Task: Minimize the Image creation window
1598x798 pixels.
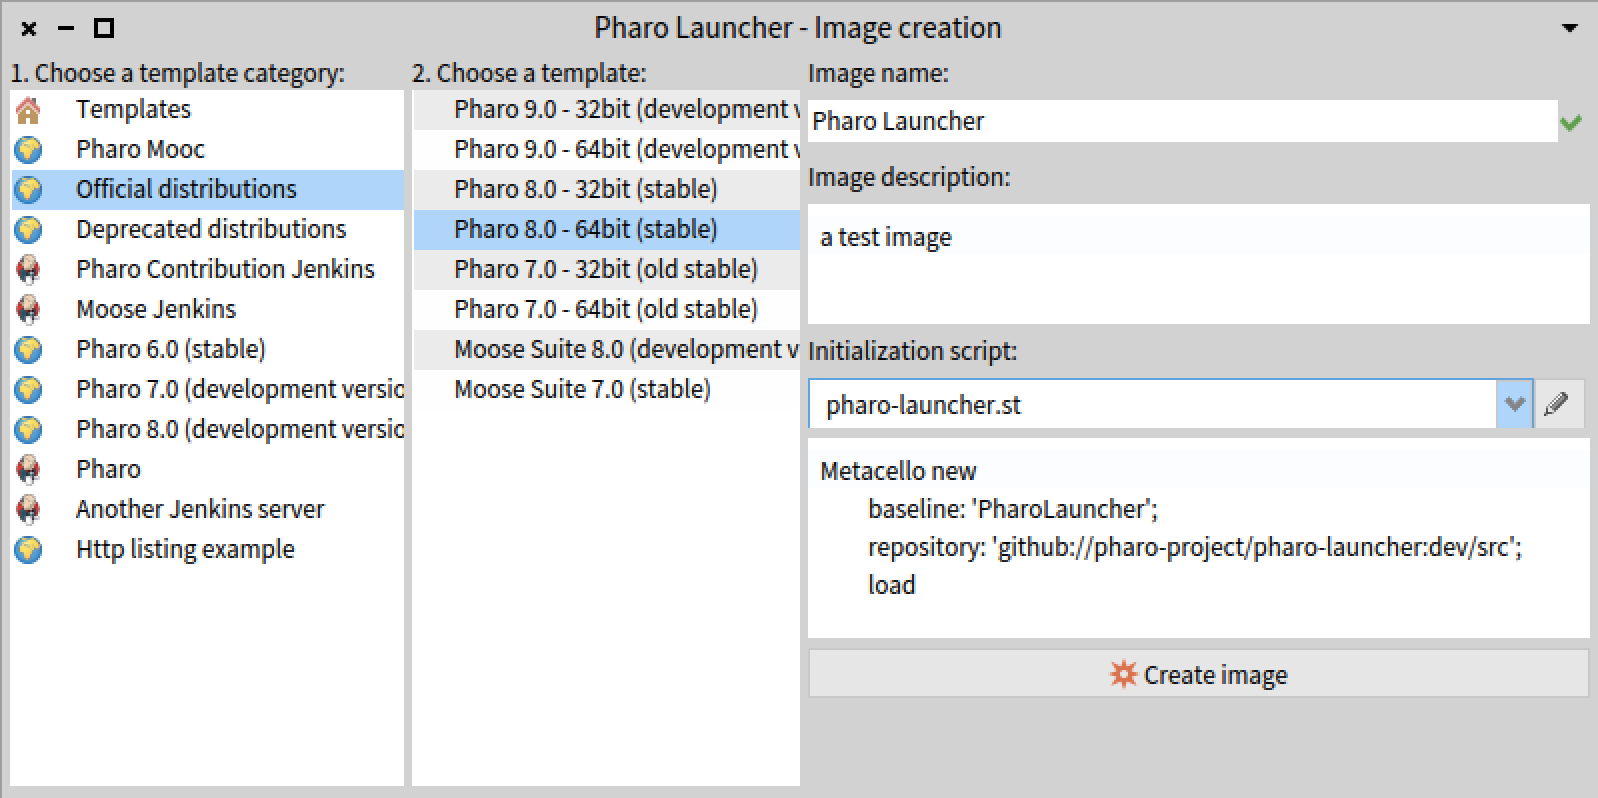Action: pos(66,28)
